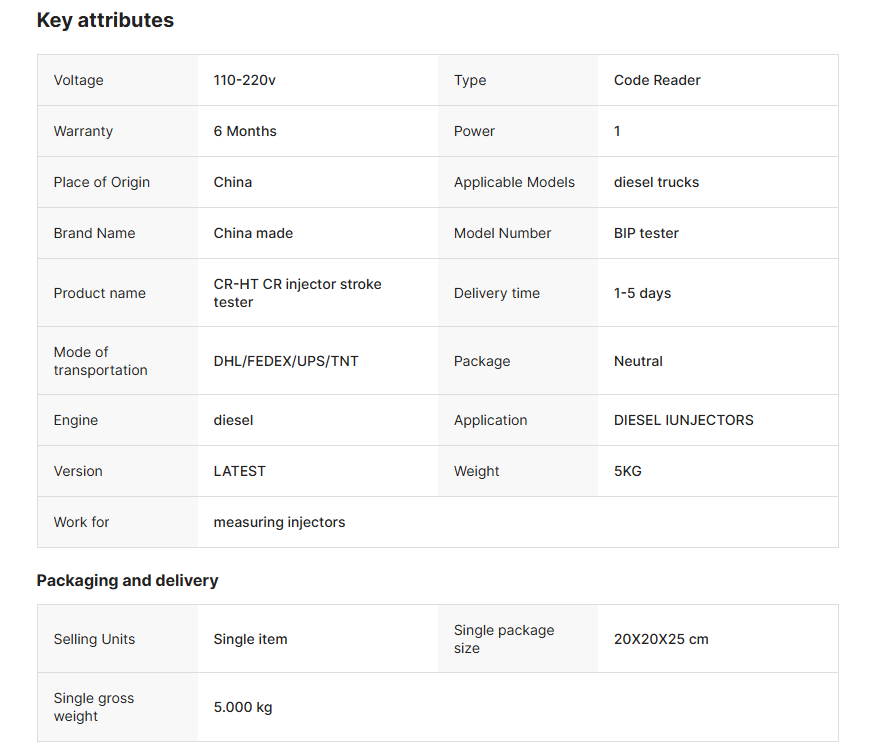Click the DHL/FEDEX/UPS/TNT transportation value

tap(286, 361)
